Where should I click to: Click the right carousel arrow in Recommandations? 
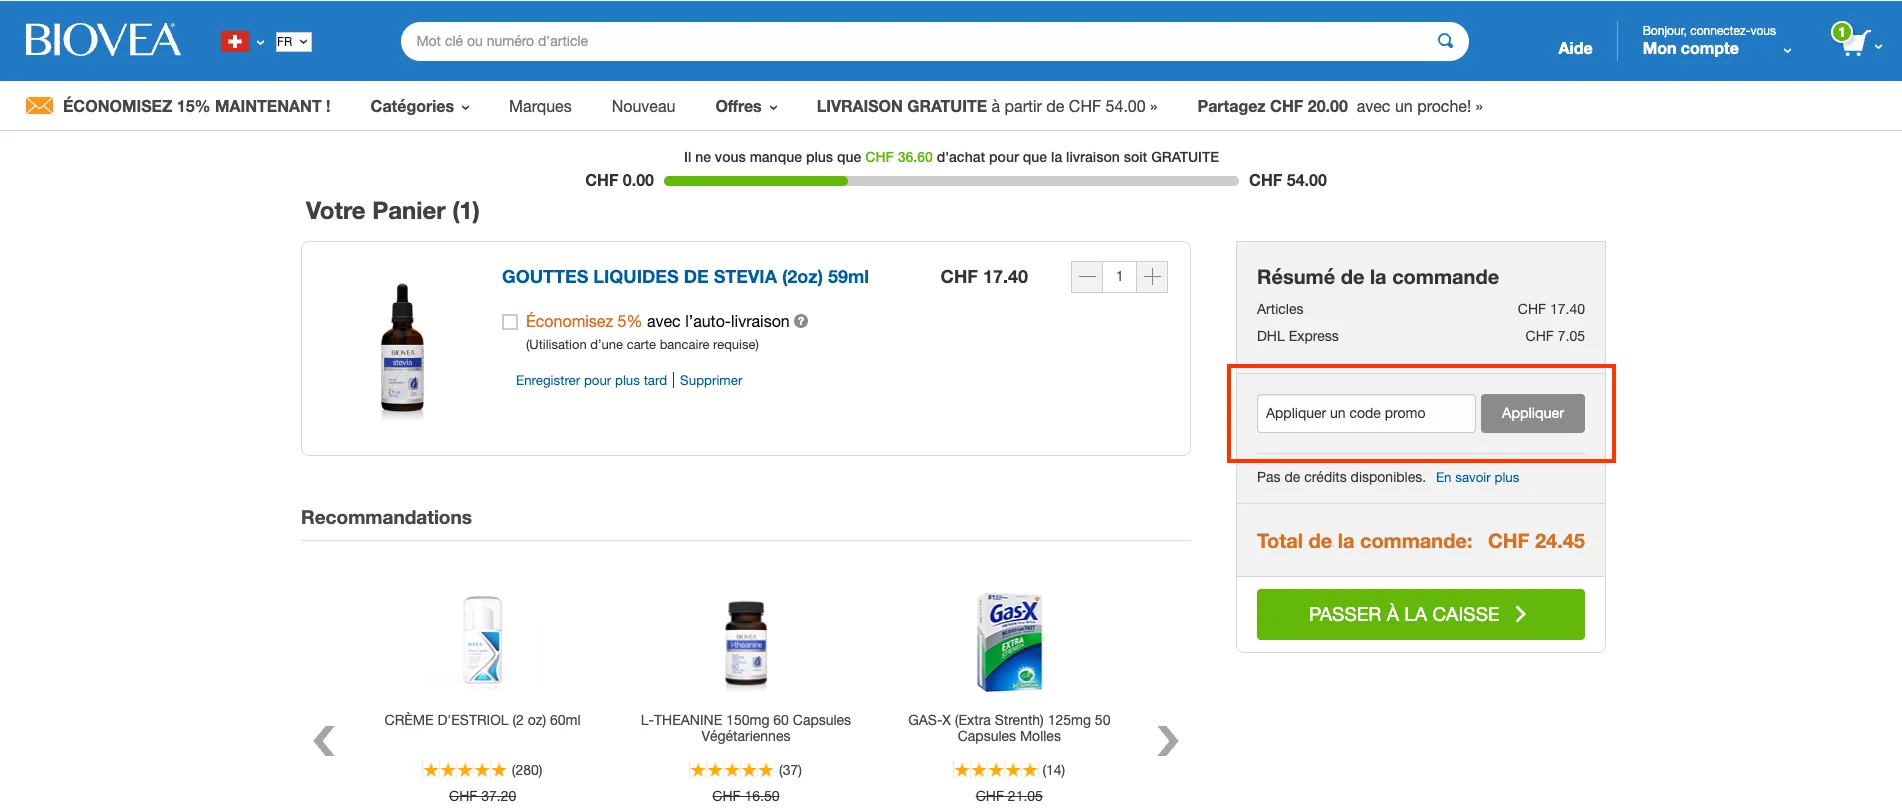1167,740
